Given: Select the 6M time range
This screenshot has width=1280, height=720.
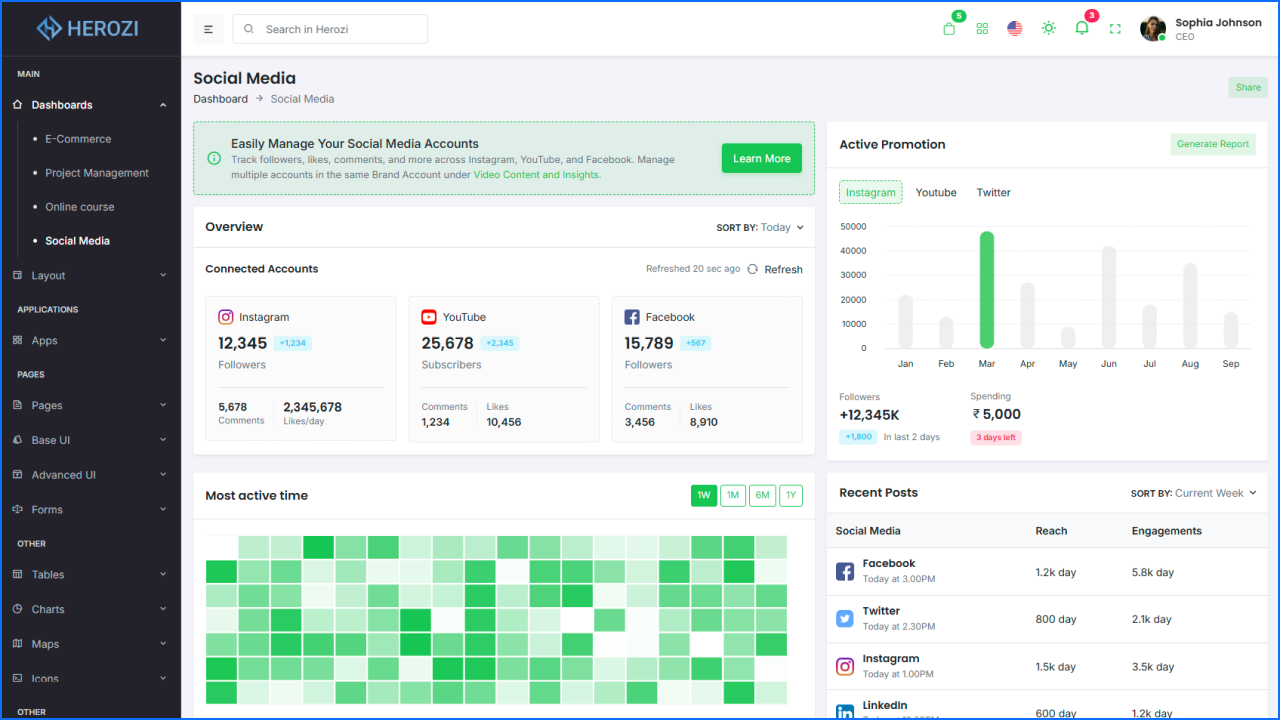Looking at the screenshot, I should click(x=762, y=495).
